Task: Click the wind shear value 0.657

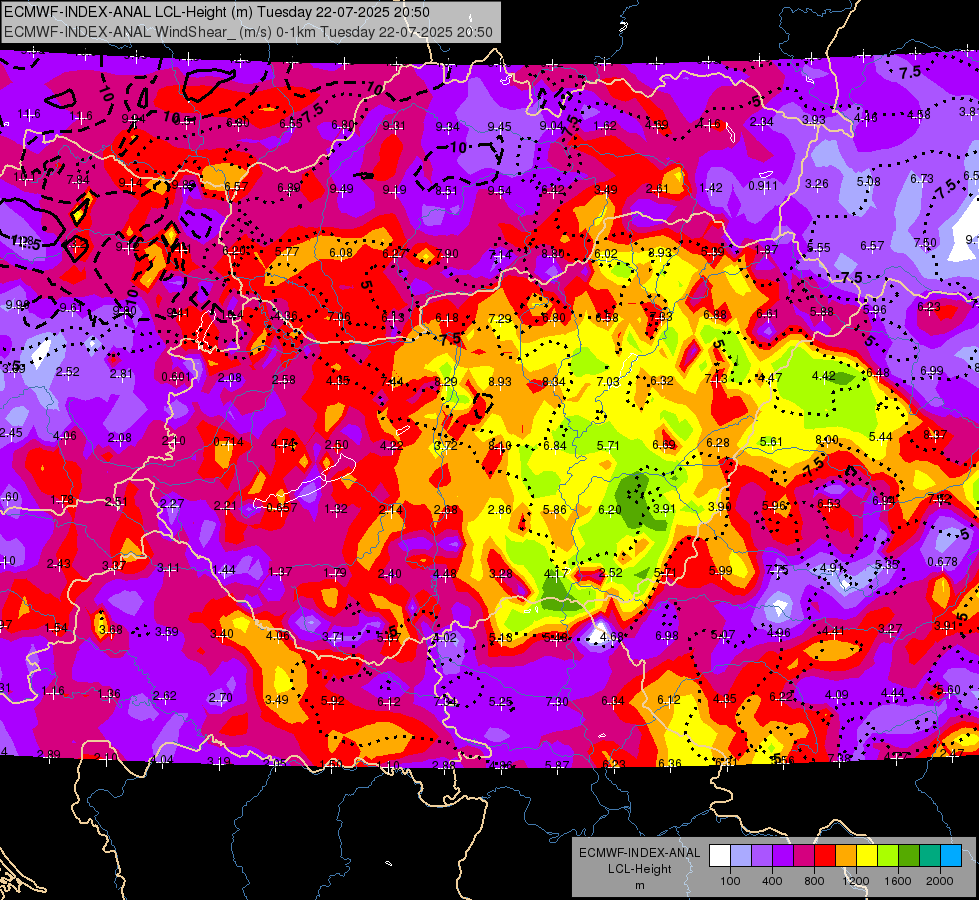Action: (x=282, y=507)
